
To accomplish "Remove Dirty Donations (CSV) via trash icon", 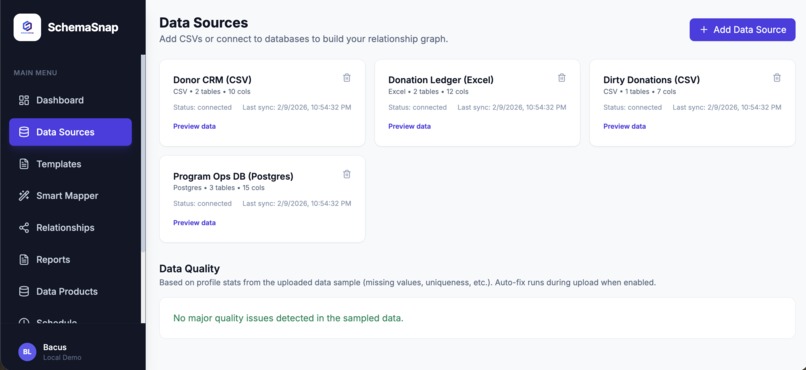I will 777,78.
